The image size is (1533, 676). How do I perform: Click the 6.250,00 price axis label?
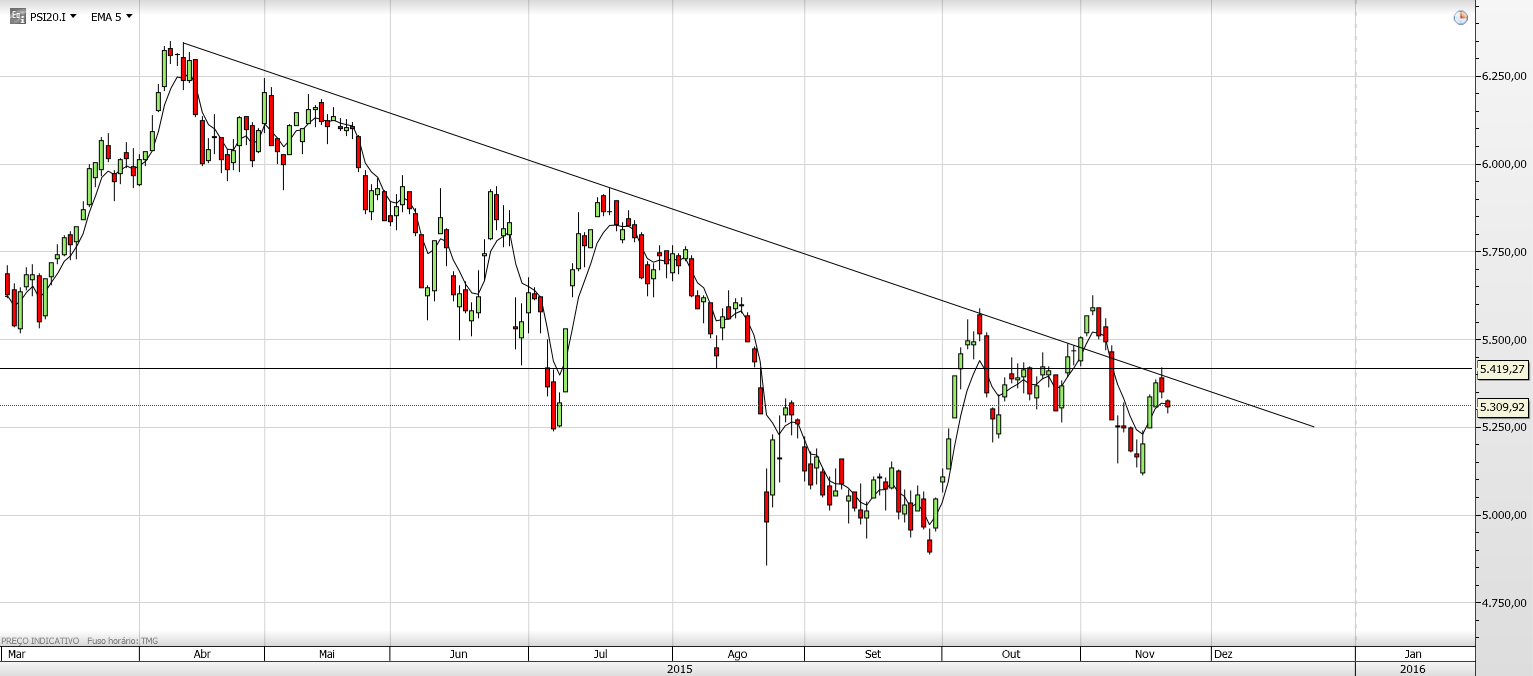pos(1504,76)
